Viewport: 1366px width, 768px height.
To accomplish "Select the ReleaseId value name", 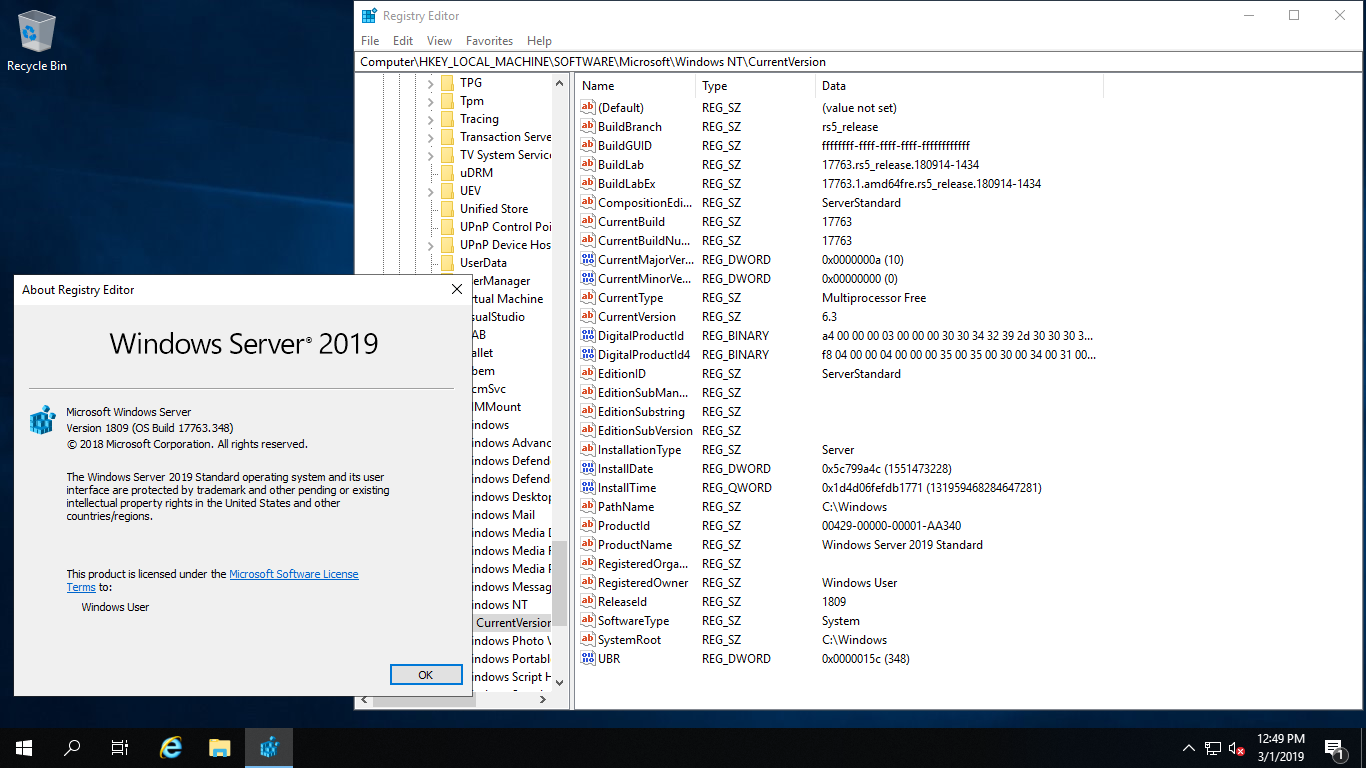I will [x=622, y=602].
